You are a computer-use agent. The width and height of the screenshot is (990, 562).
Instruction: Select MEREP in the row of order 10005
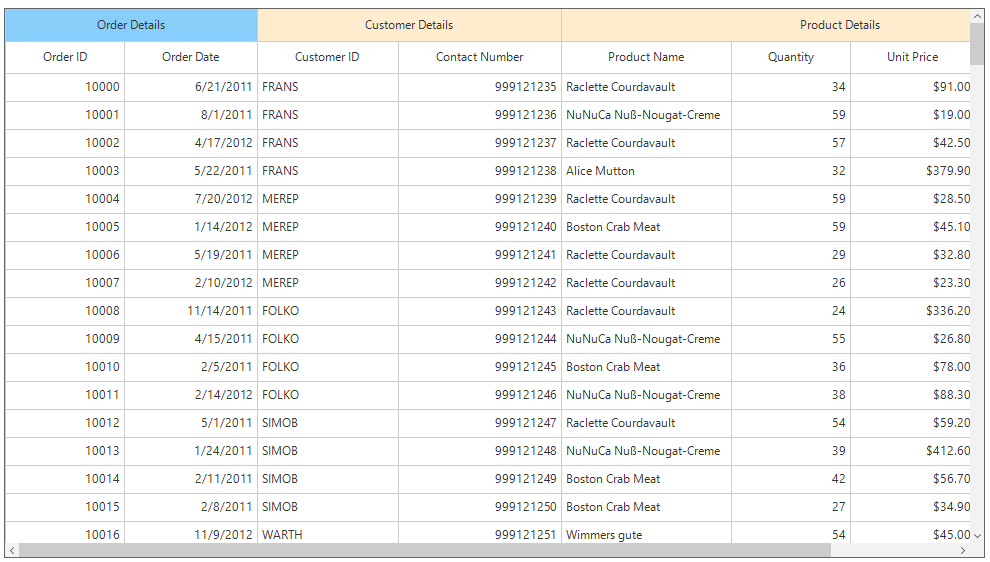click(328, 227)
